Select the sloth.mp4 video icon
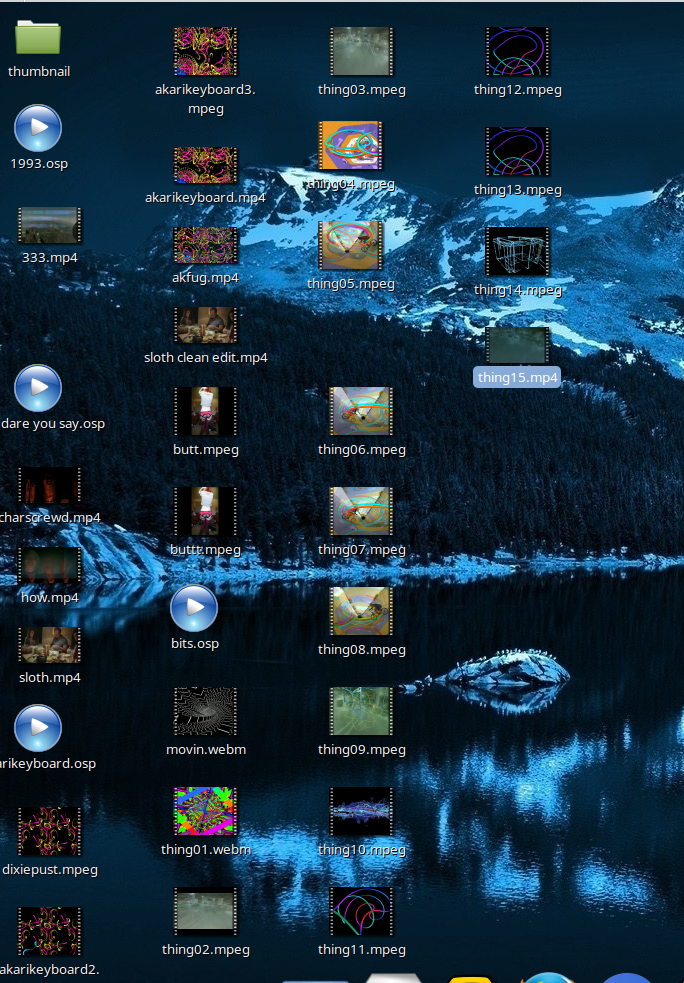This screenshot has width=684, height=983. [50, 645]
